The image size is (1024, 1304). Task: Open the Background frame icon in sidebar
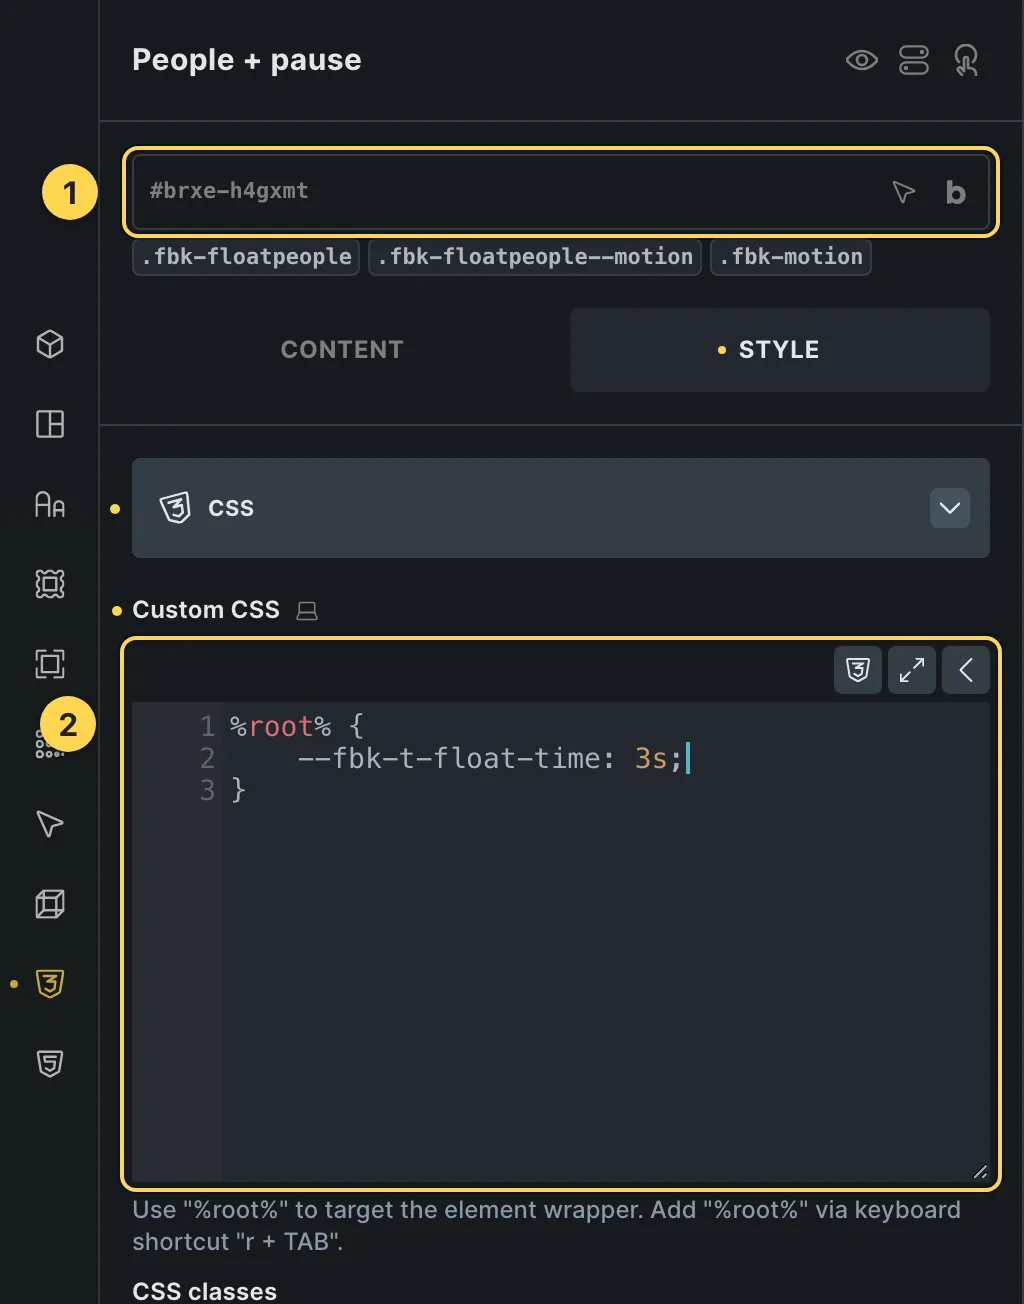(50, 584)
